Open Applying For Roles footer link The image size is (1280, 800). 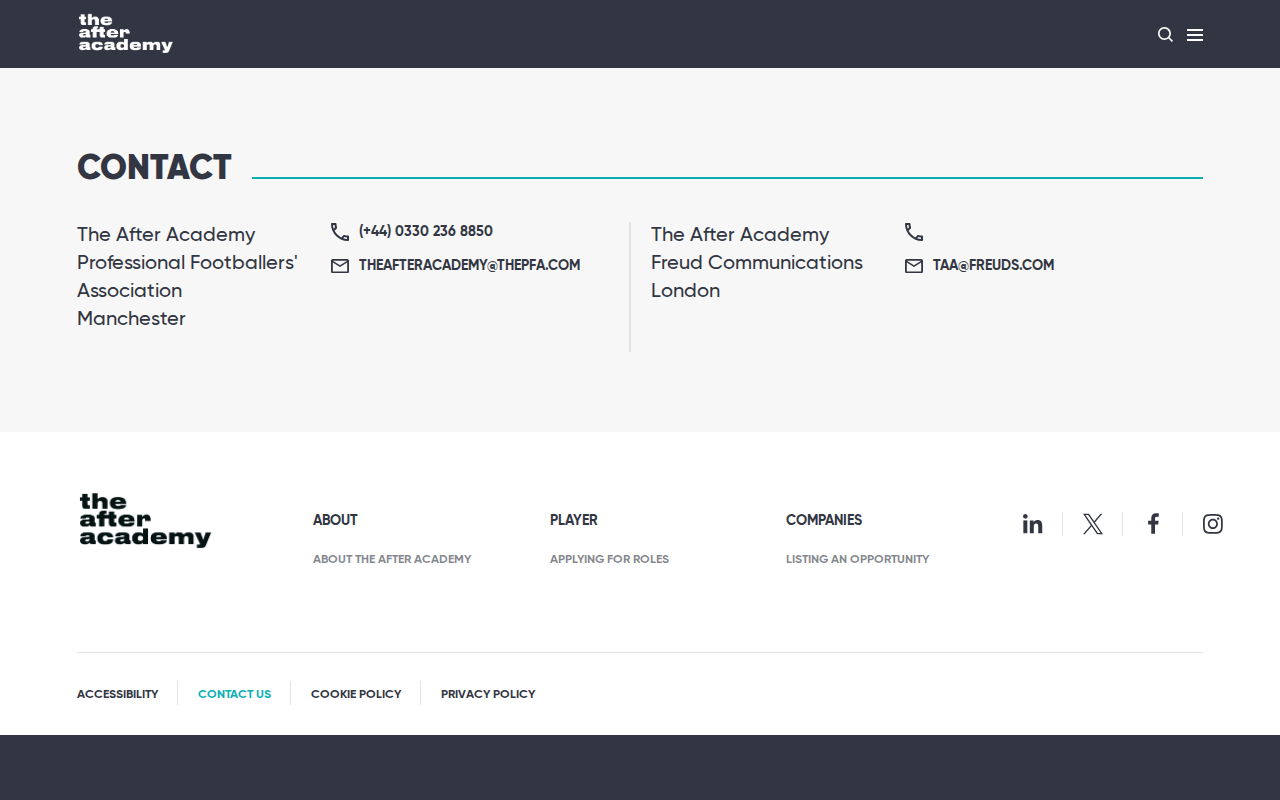tap(609, 559)
